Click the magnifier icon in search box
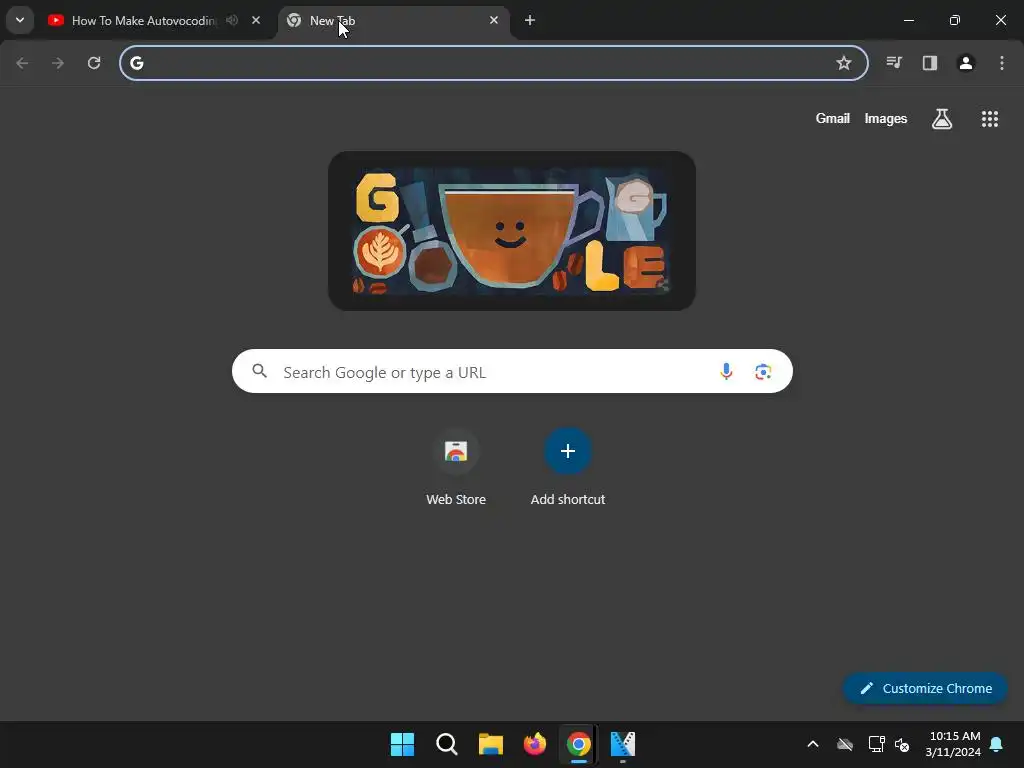The width and height of the screenshot is (1024, 768). point(260,371)
